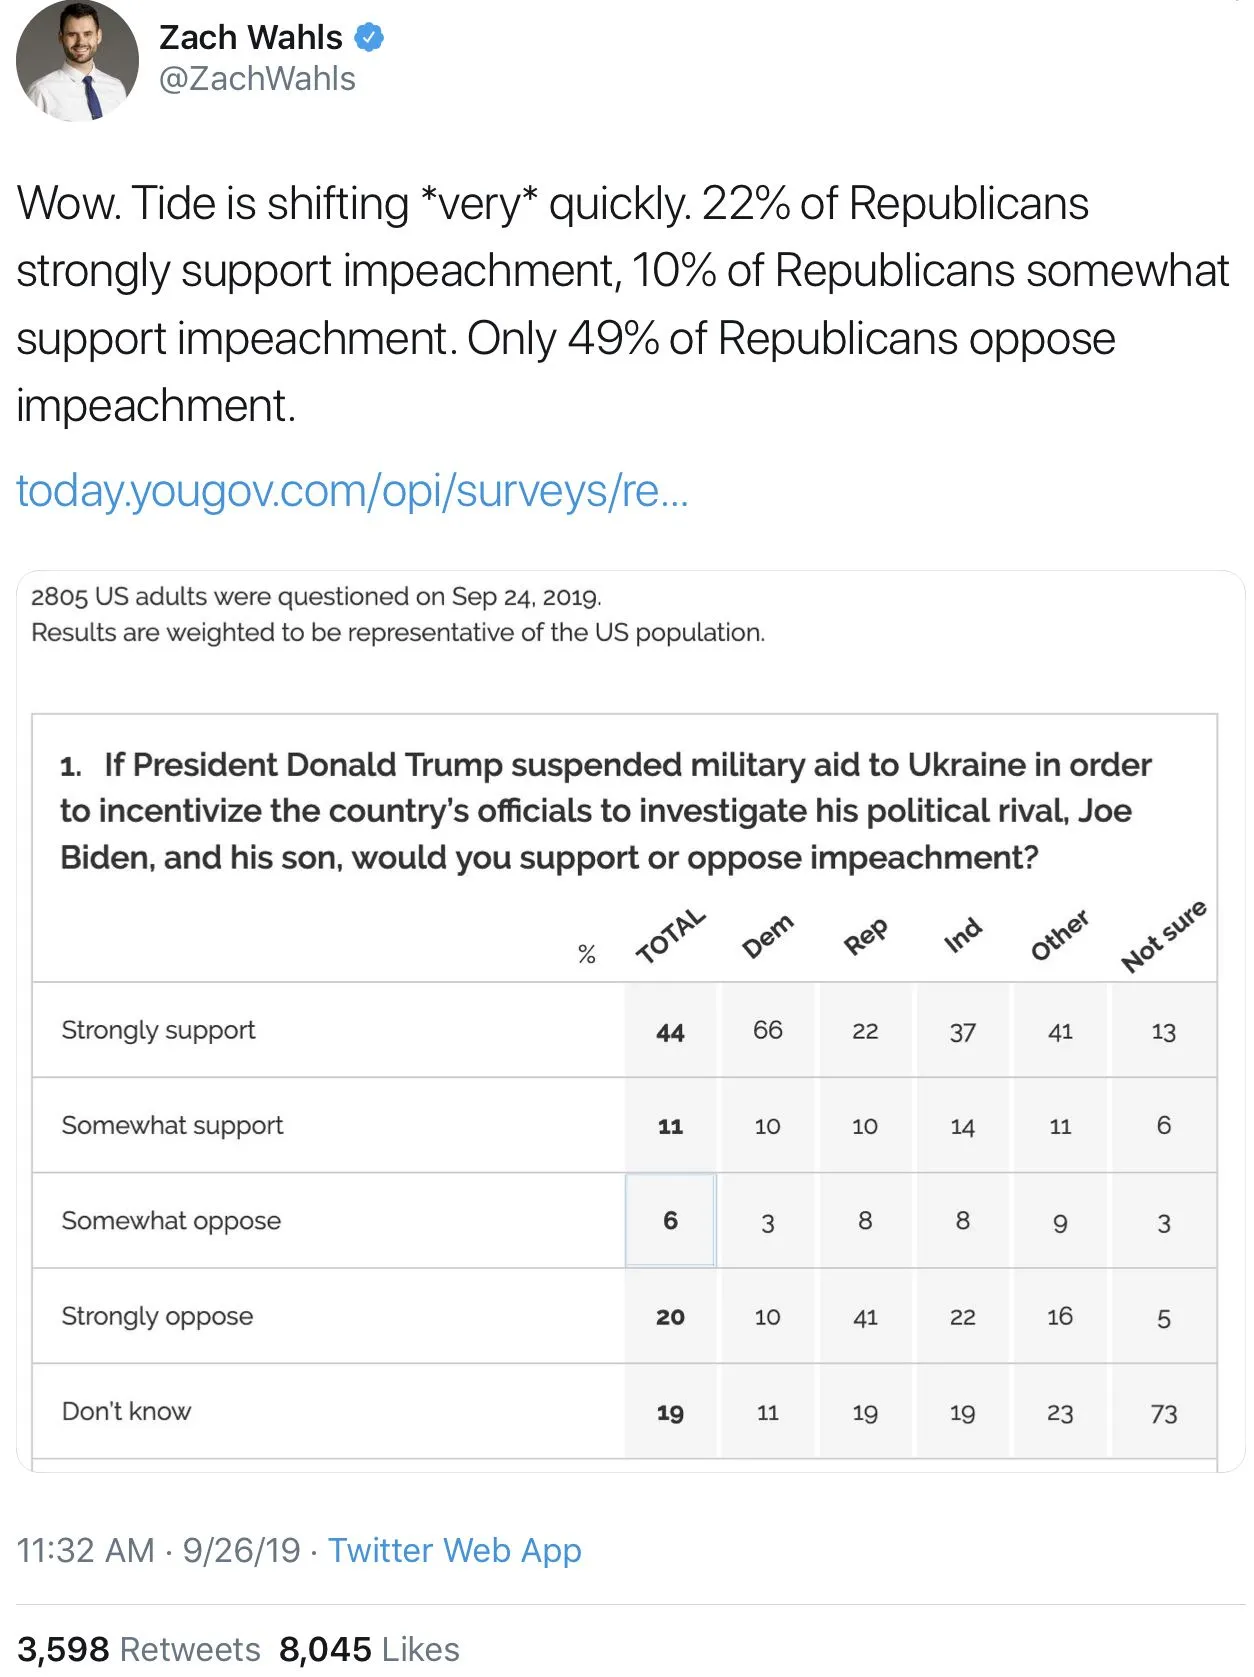Click the TOTAL column header
The image size is (1254, 1677).
(x=671, y=936)
